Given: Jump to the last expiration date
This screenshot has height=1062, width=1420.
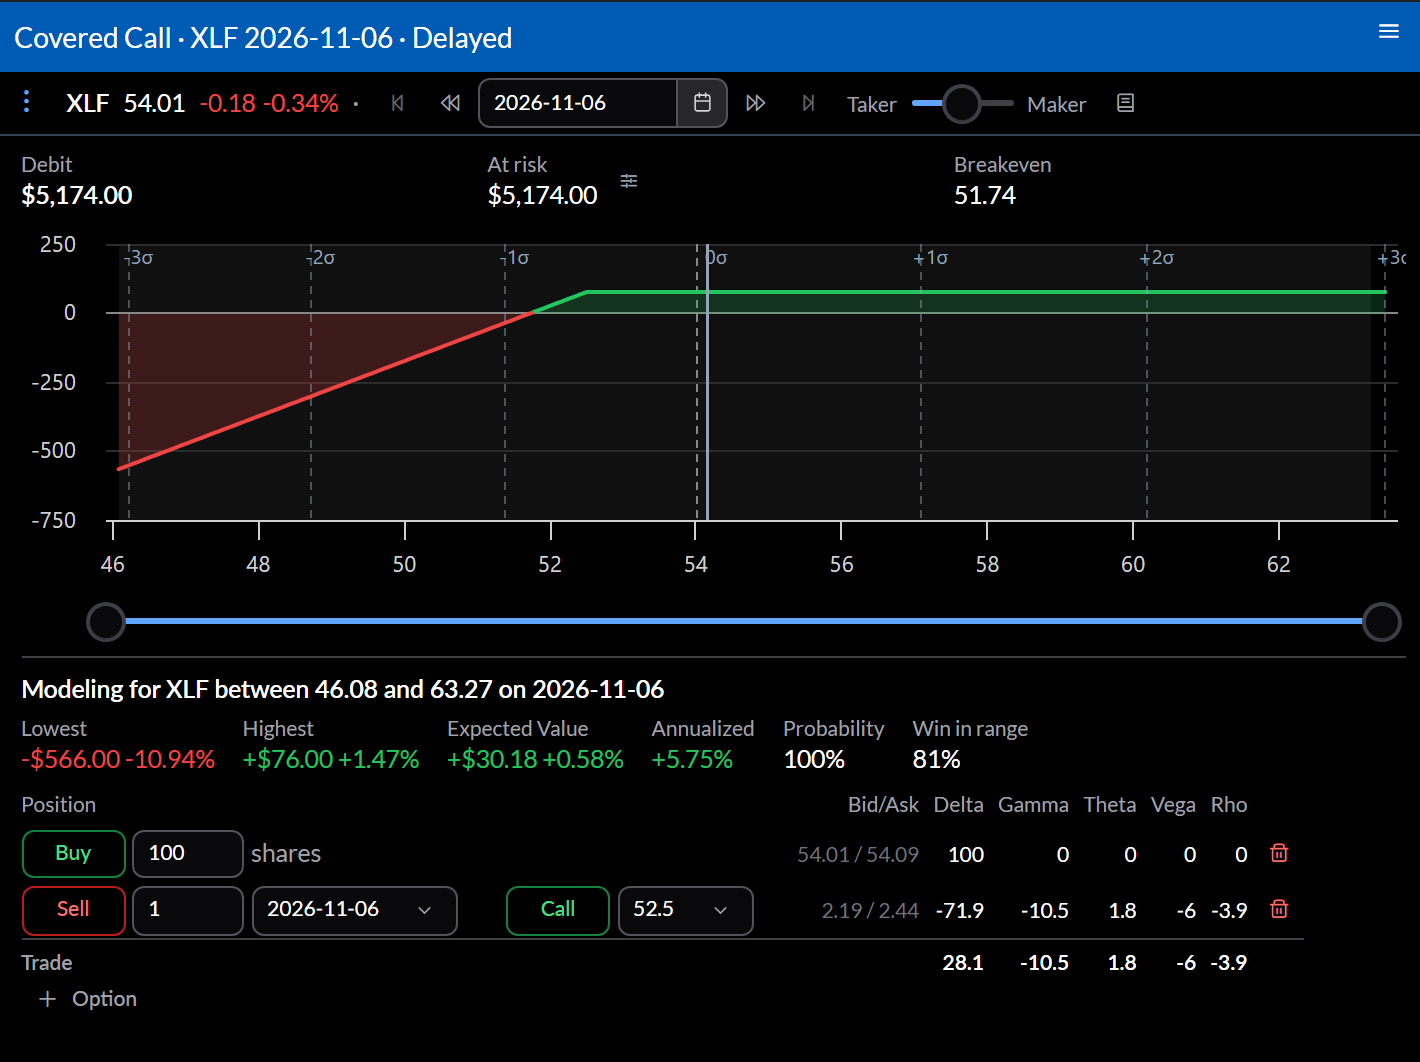Looking at the screenshot, I should click(x=808, y=103).
